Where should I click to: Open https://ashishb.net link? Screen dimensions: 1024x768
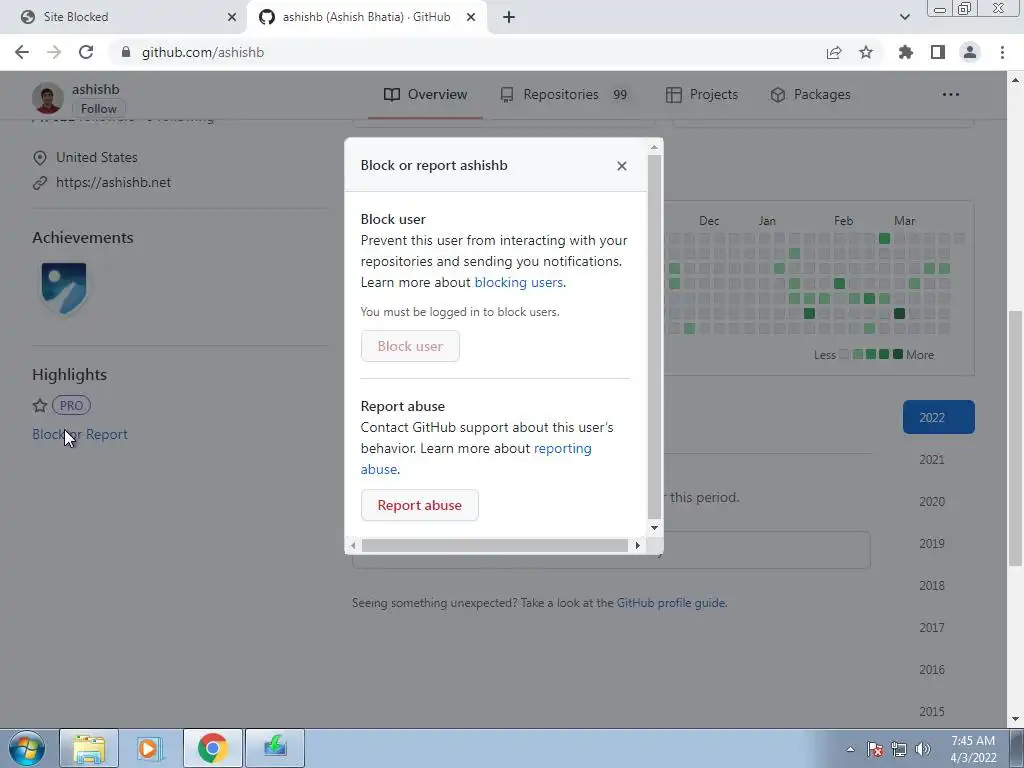point(114,183)
